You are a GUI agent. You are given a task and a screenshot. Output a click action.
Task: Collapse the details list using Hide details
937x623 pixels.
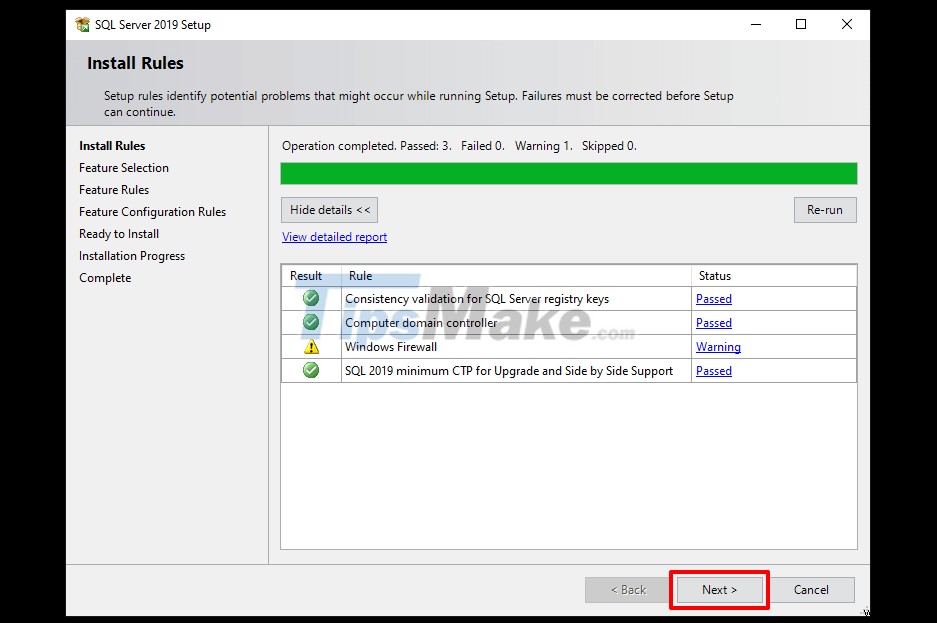click(x=329, y=209)
